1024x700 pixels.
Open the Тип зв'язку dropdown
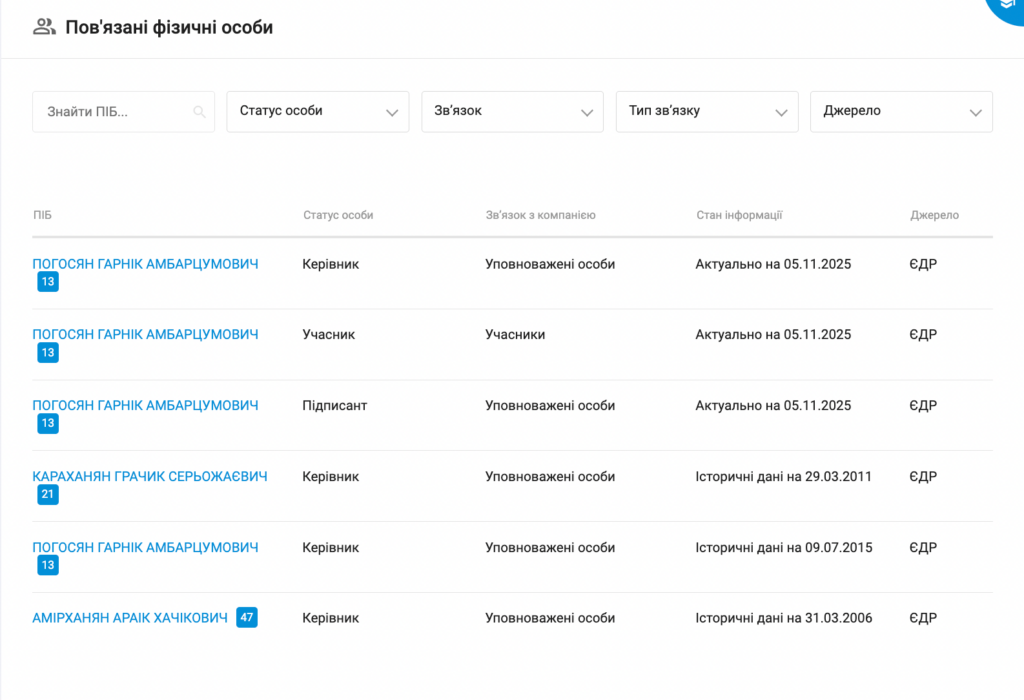point(707,111)
